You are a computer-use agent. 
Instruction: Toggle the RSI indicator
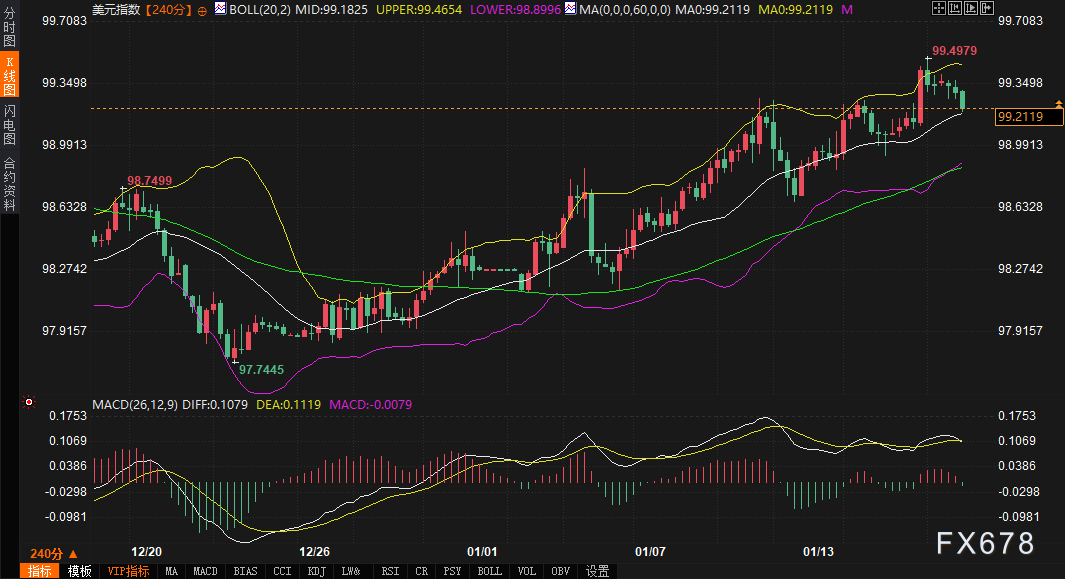click(390, 571)
